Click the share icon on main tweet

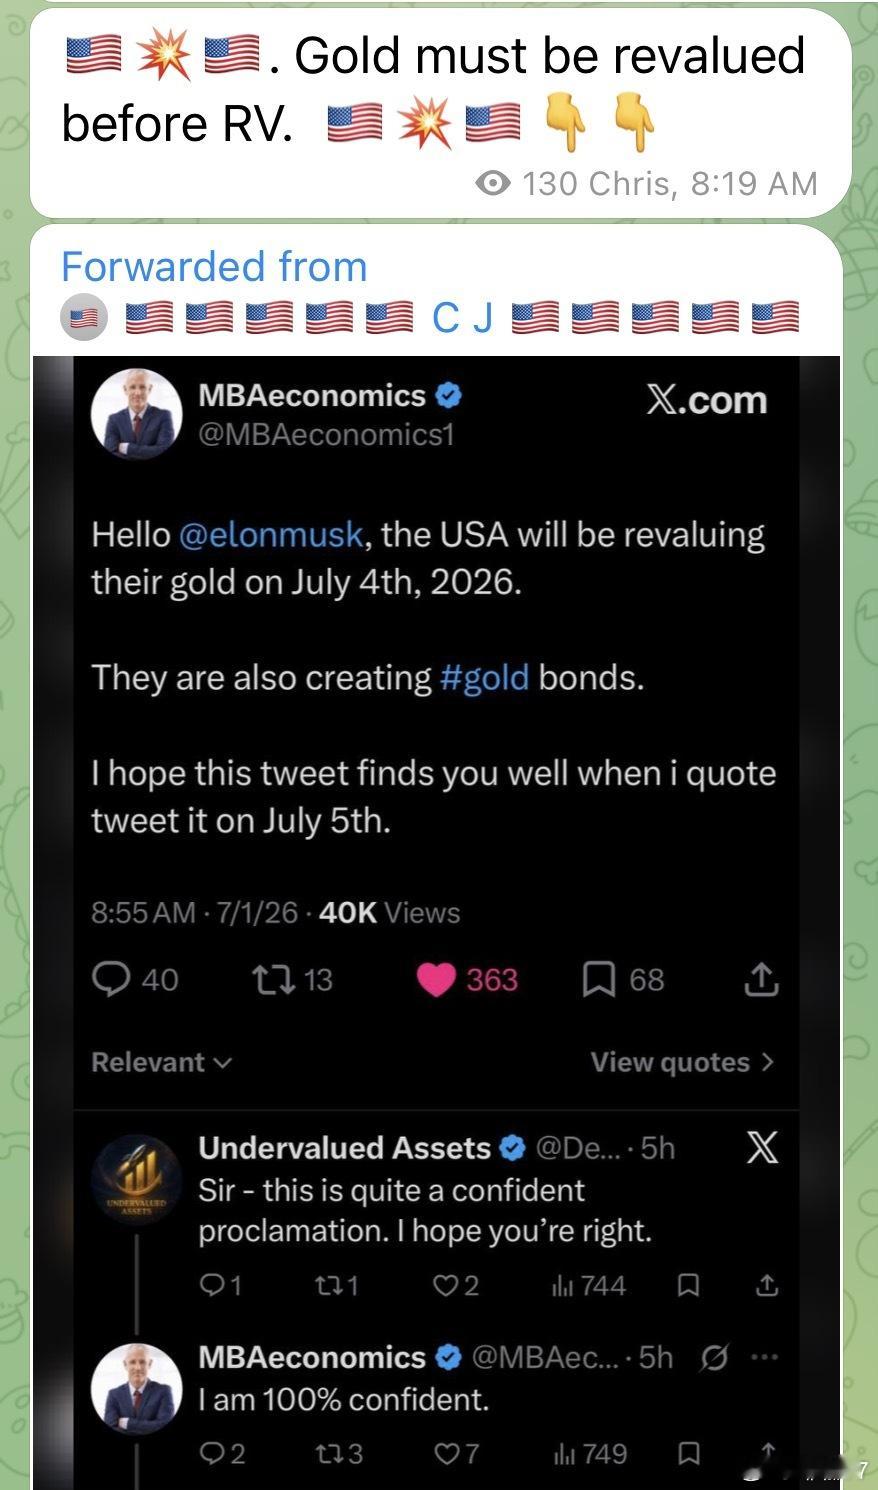[x=761, y=979]
